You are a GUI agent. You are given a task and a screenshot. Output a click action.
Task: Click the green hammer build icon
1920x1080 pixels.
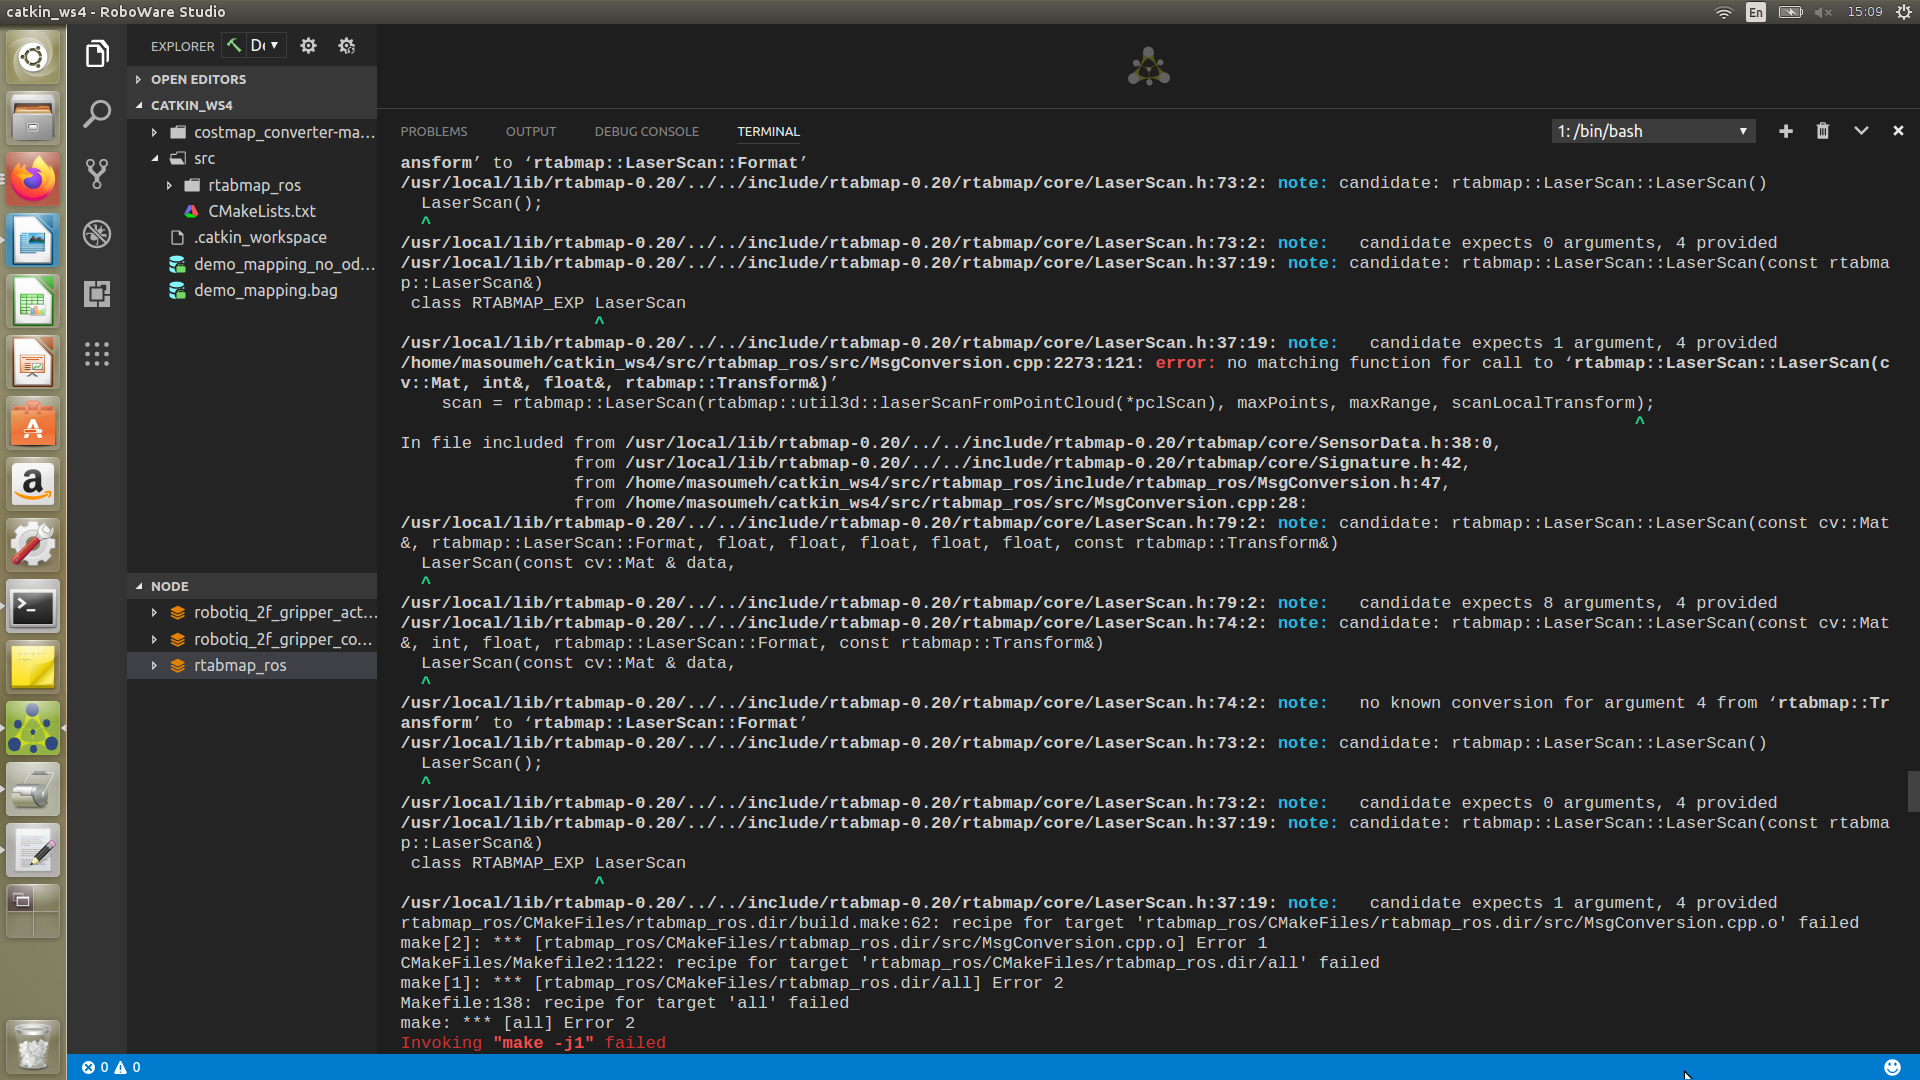234,45
